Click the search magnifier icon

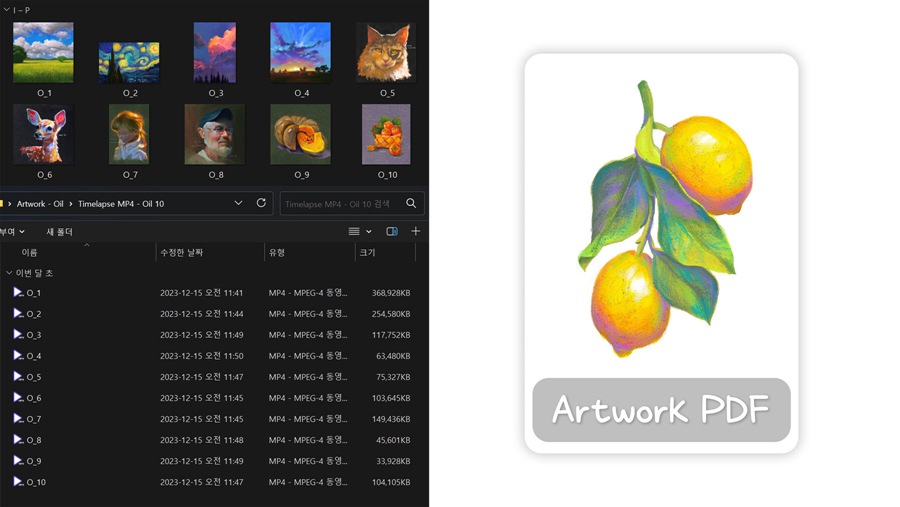411,203
